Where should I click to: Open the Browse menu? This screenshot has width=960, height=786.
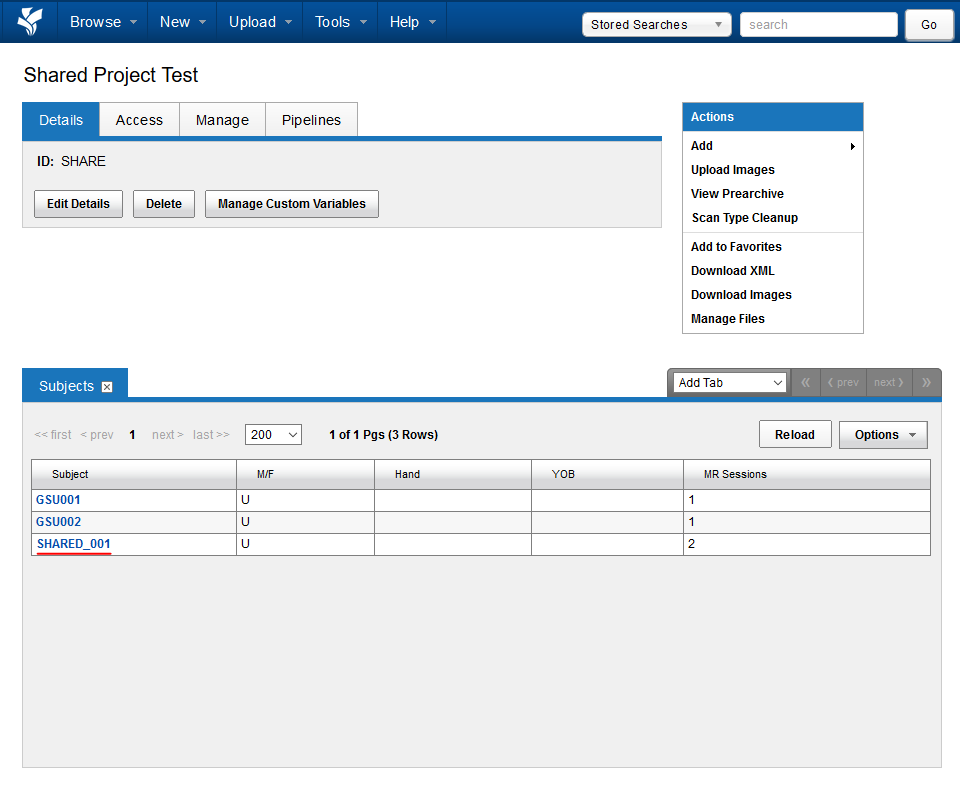(103, 22)
